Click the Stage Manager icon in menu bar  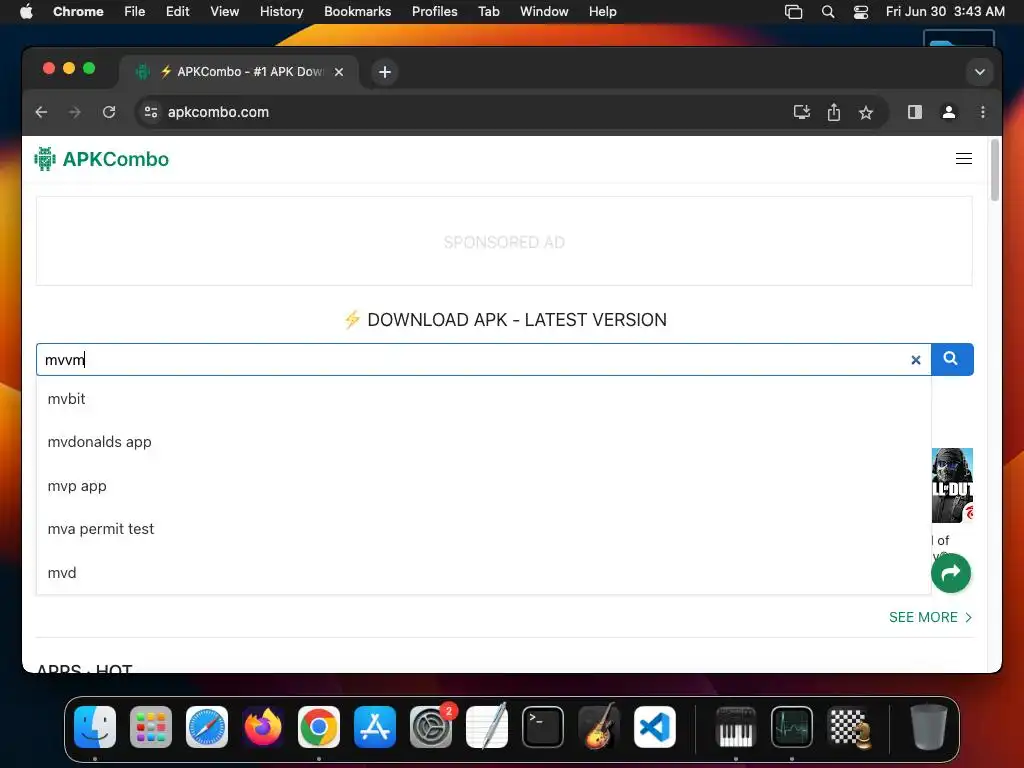click(x=793, y=12)
